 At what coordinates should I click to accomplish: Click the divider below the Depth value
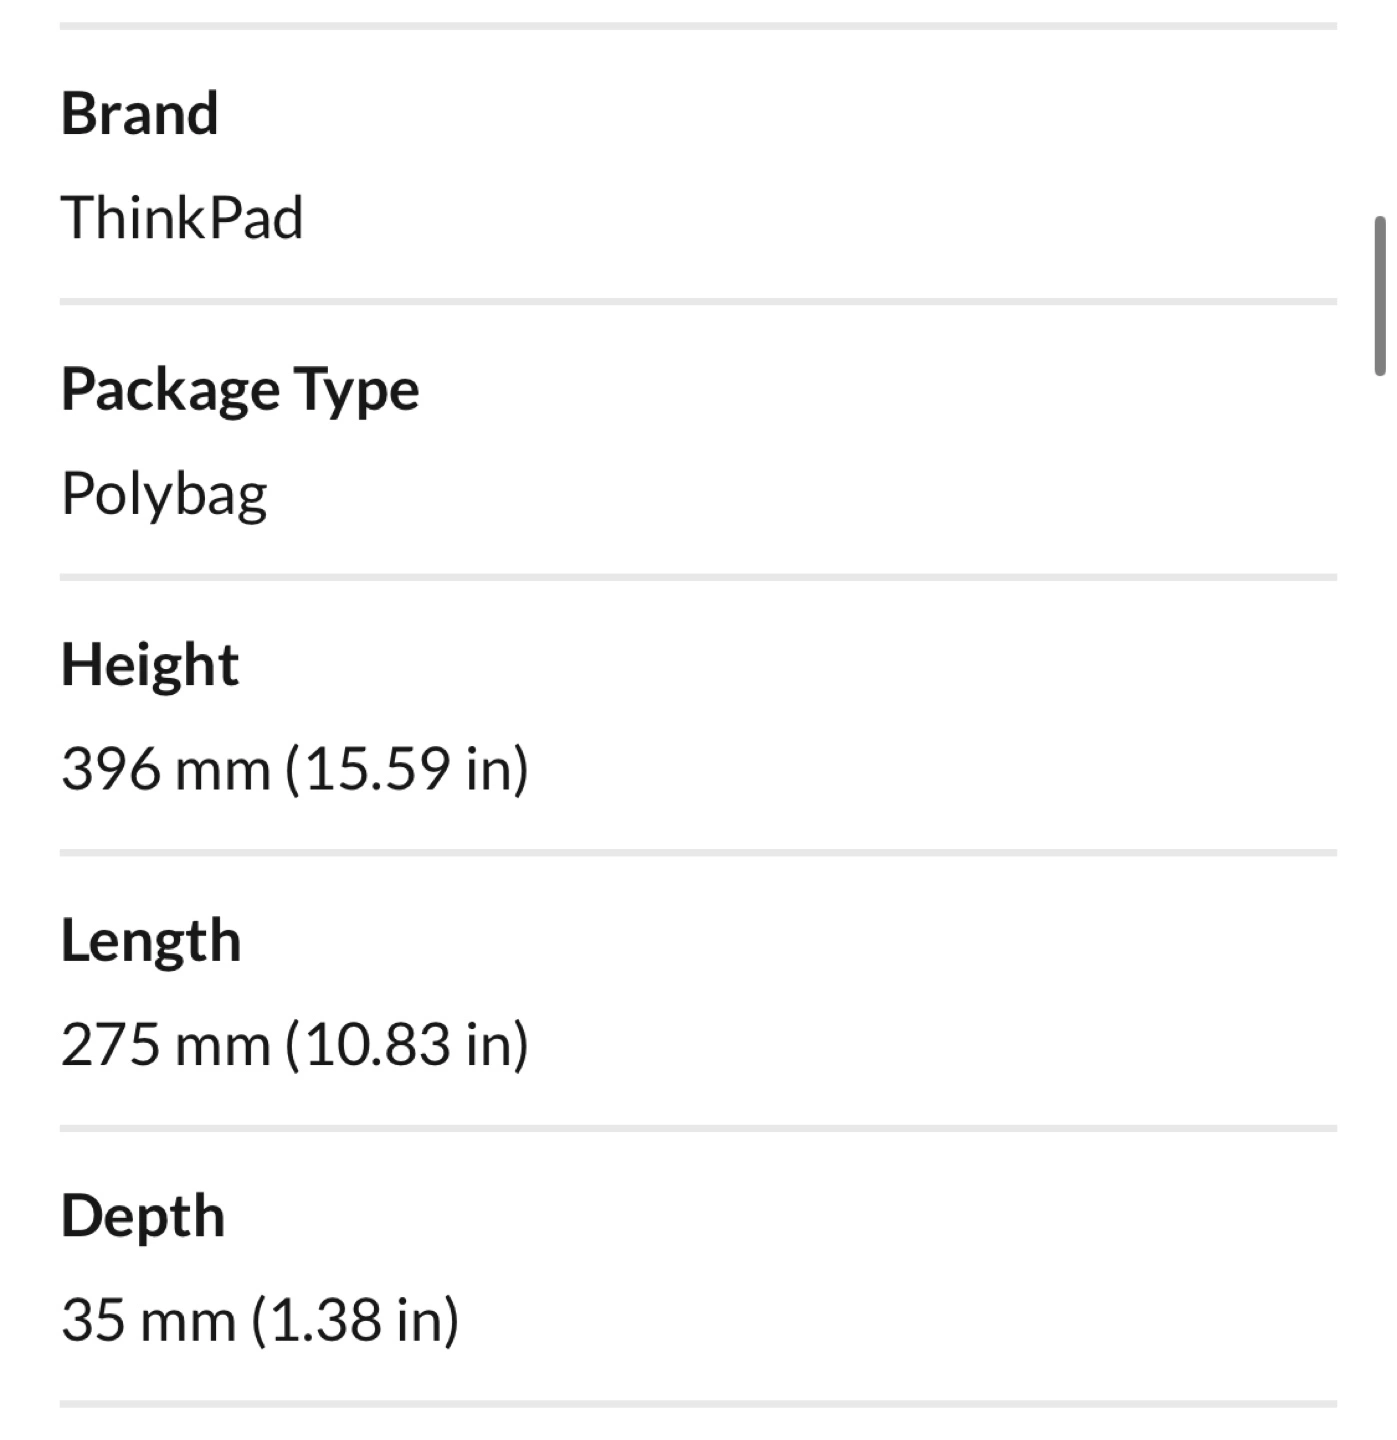click(698, 1404)
